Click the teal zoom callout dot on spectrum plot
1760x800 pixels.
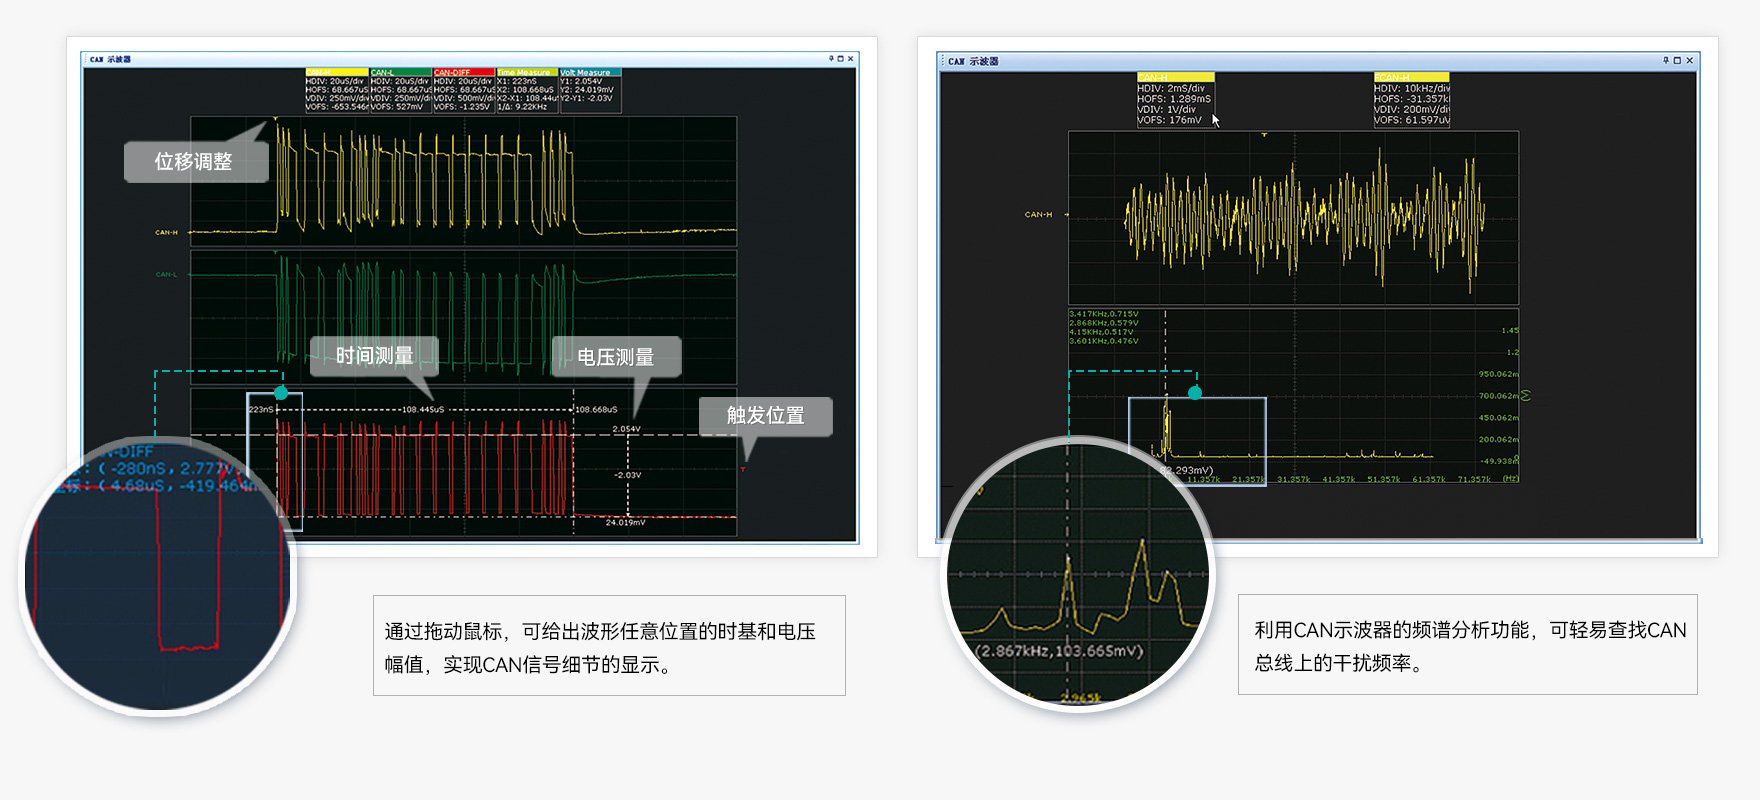pos(1195,393)
